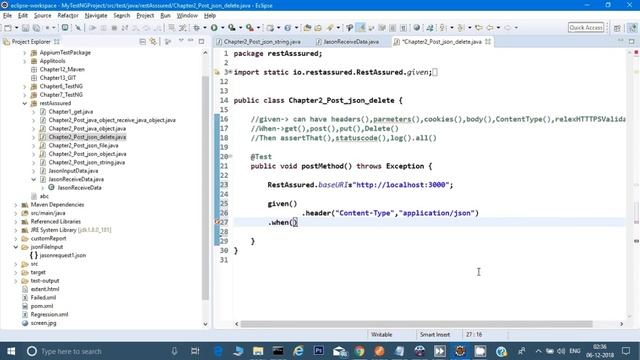Toggle Link with Editor in Project Explorer
Screen dimensions: 640x360
point(153,42)
